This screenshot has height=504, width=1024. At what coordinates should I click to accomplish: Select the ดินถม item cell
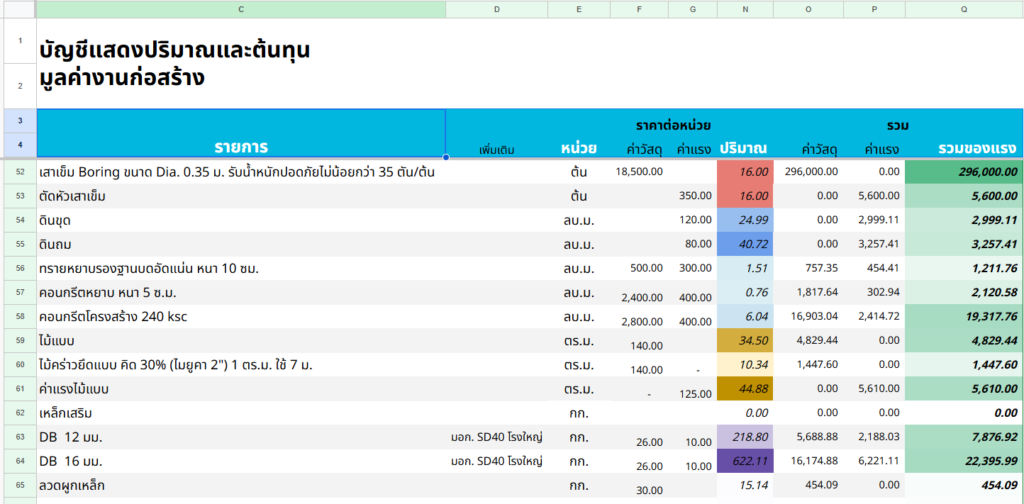click(241, 244)
